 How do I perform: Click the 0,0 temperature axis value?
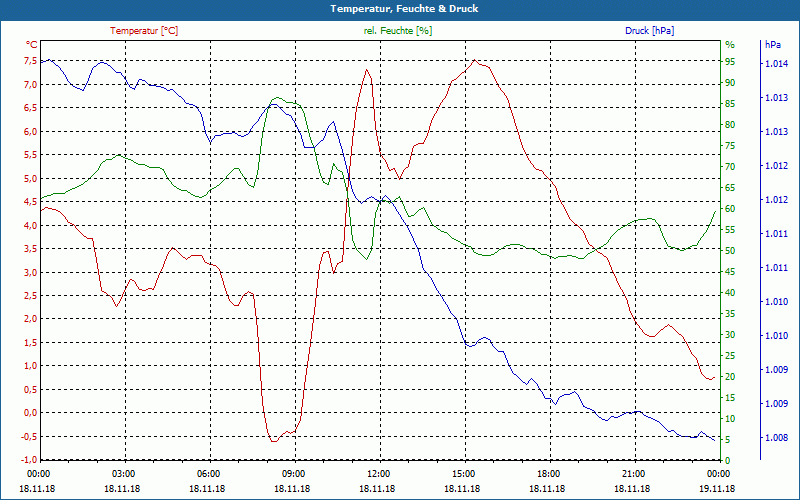pyautogui.click(x=30, y=413)
